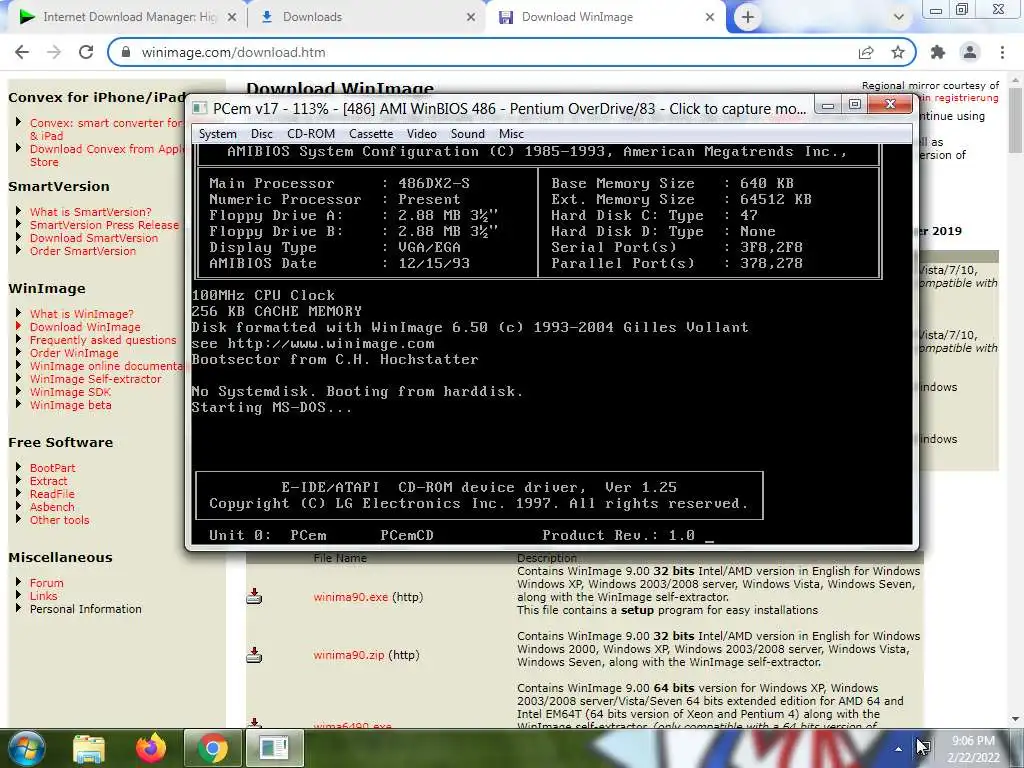Open PCem System menu
The image size is (1024, 768).
217,134
